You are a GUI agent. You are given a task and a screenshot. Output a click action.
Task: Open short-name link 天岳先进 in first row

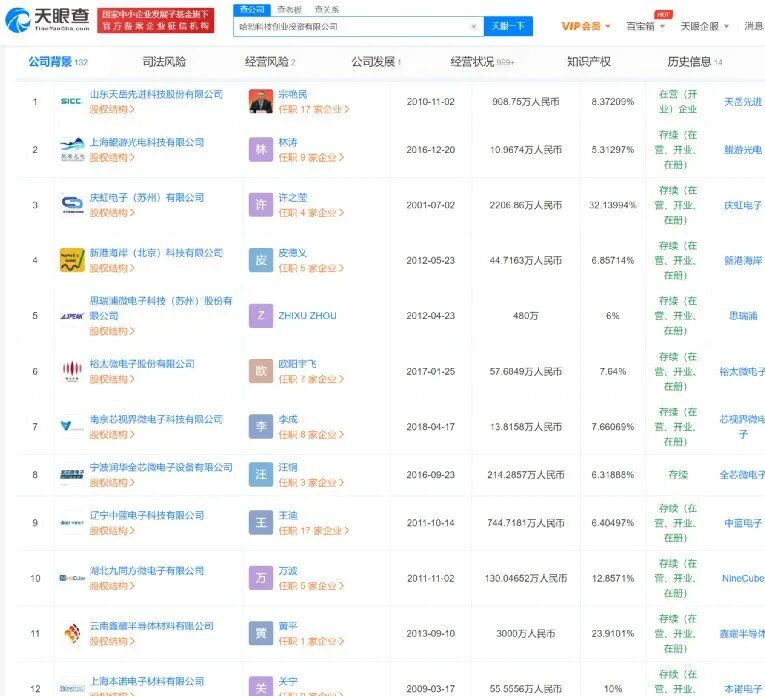pos(743,102)
